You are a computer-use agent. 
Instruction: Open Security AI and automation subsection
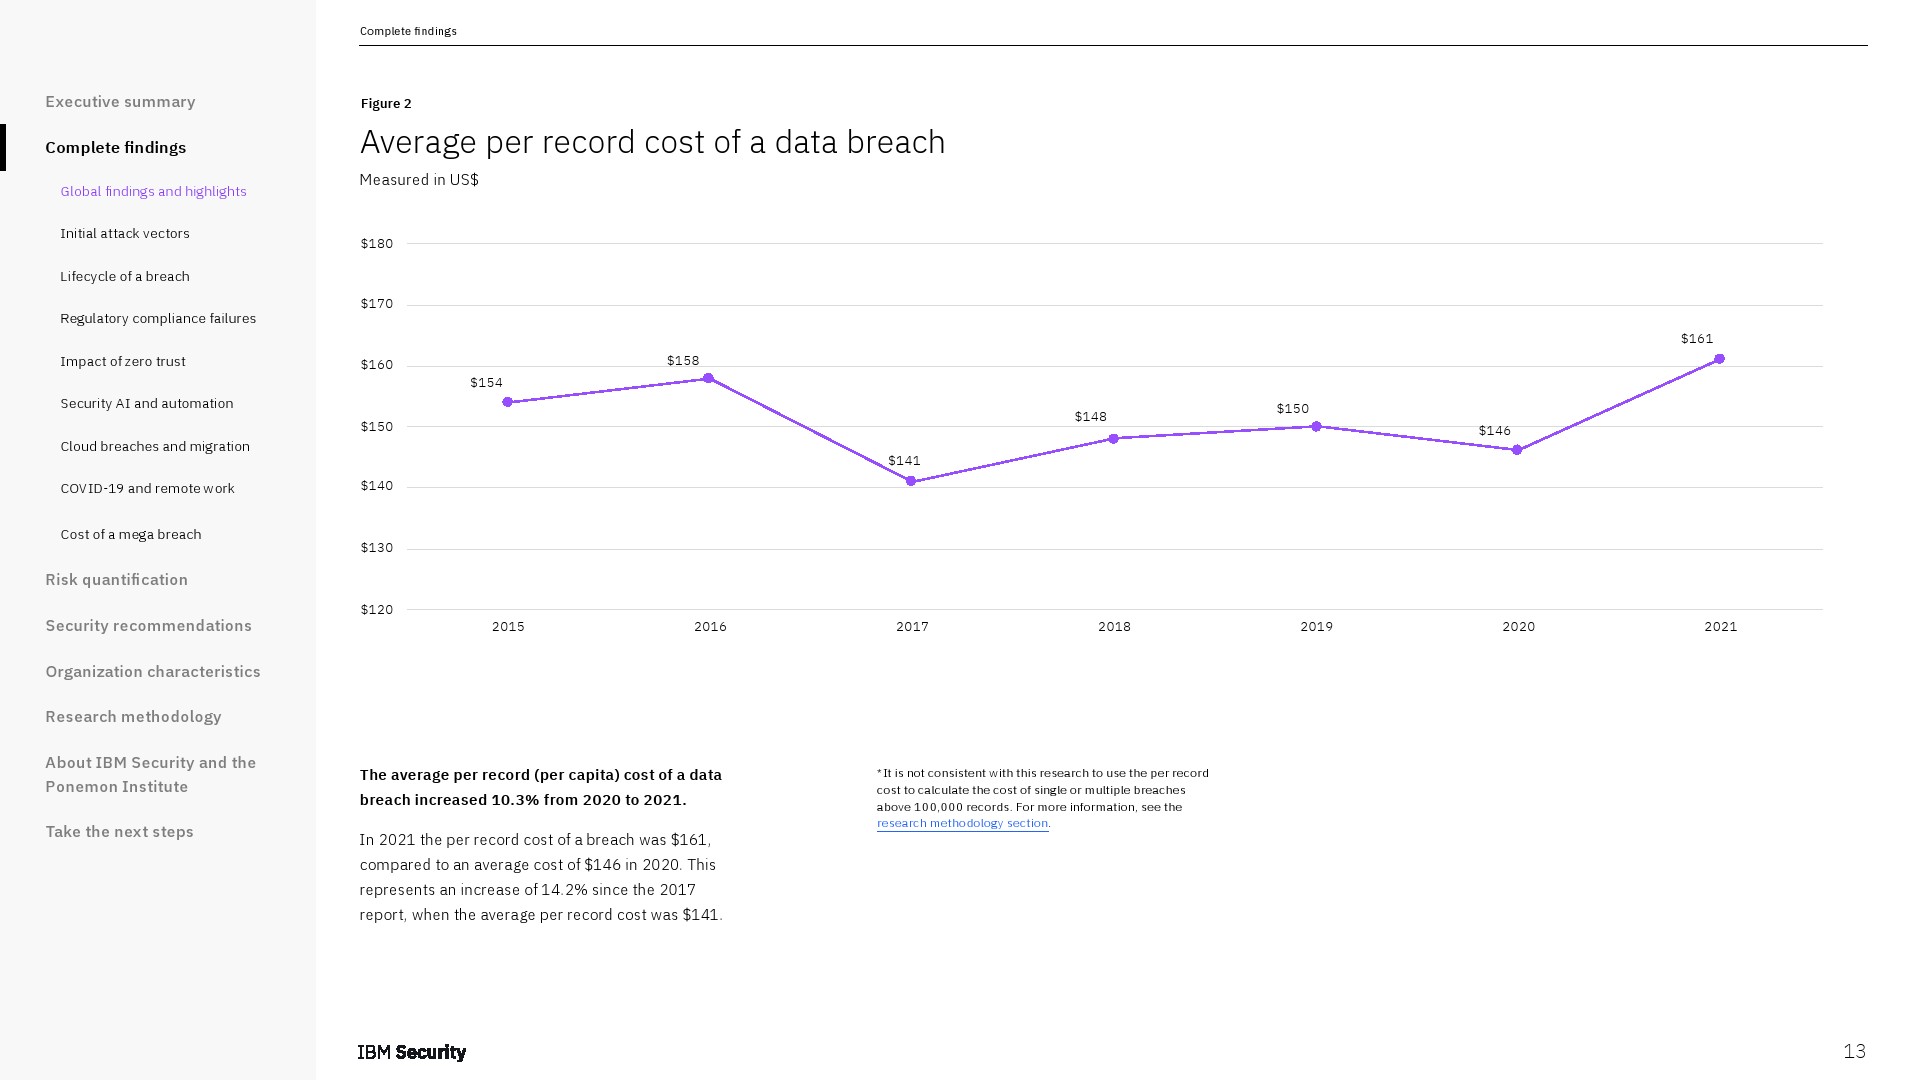[x=147, y=404]
